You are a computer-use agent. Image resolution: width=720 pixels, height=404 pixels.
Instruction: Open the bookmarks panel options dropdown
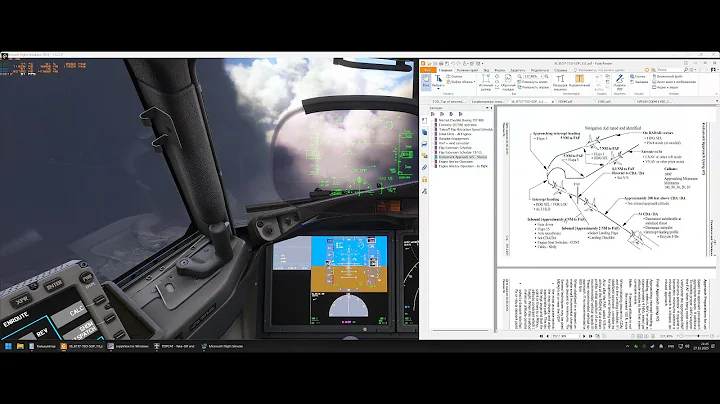(x=487, y=108)
